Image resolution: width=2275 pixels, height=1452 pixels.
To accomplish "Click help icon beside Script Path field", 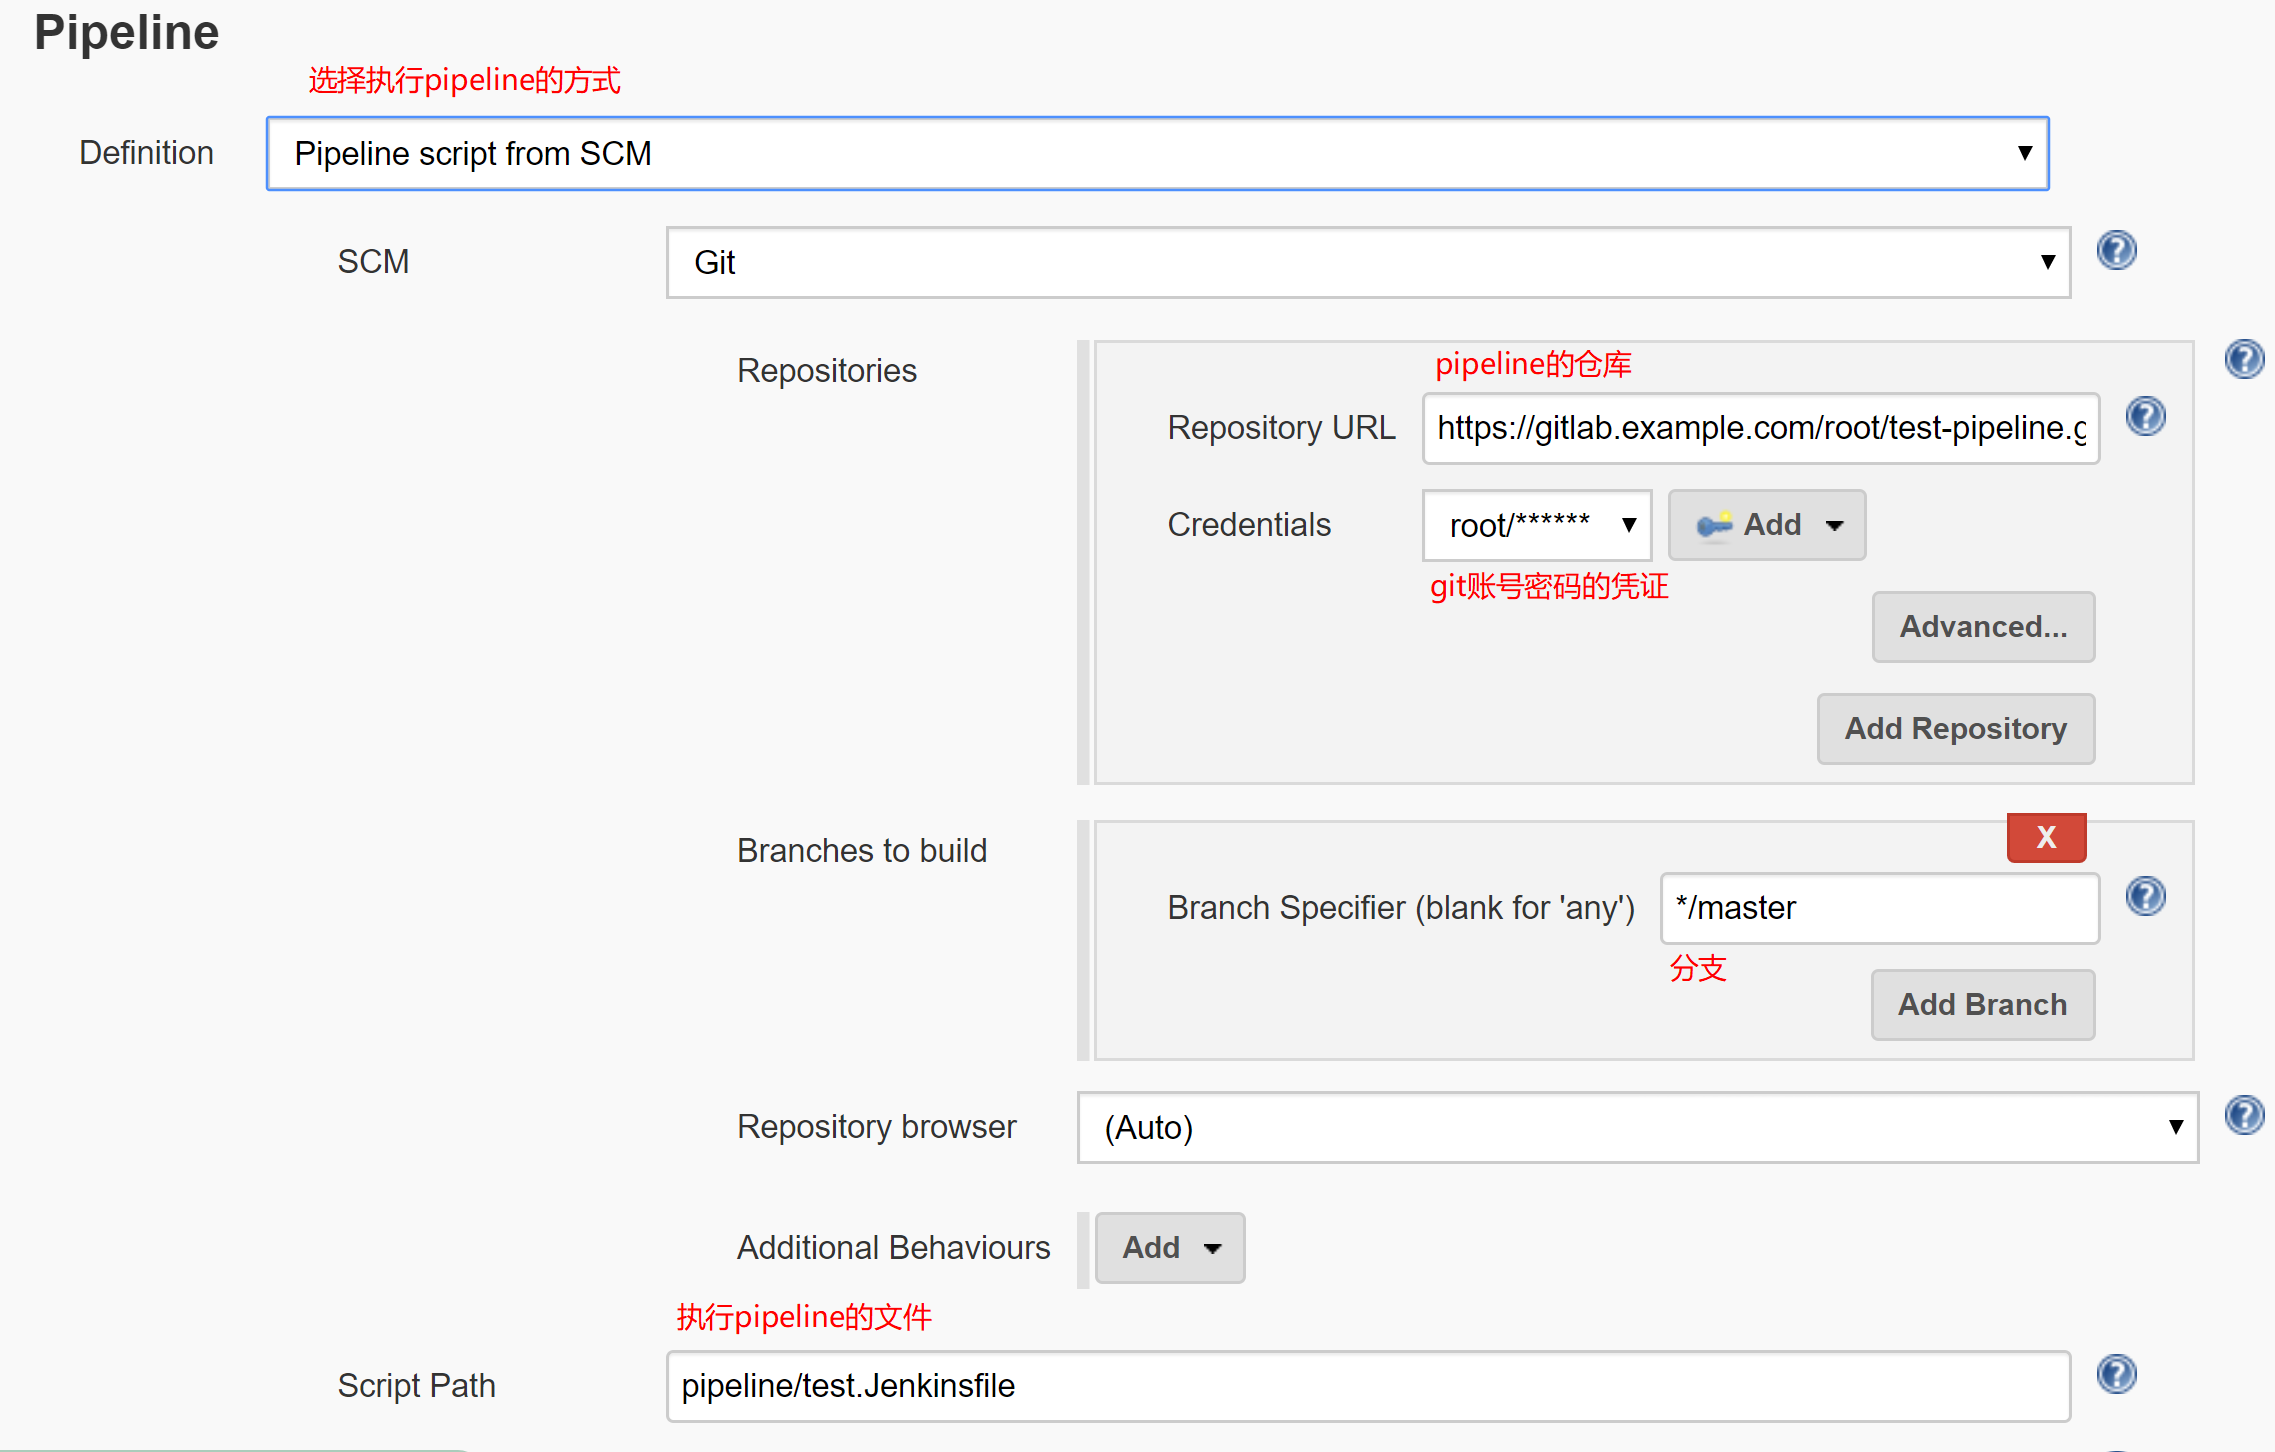I will [2116, 1374].
